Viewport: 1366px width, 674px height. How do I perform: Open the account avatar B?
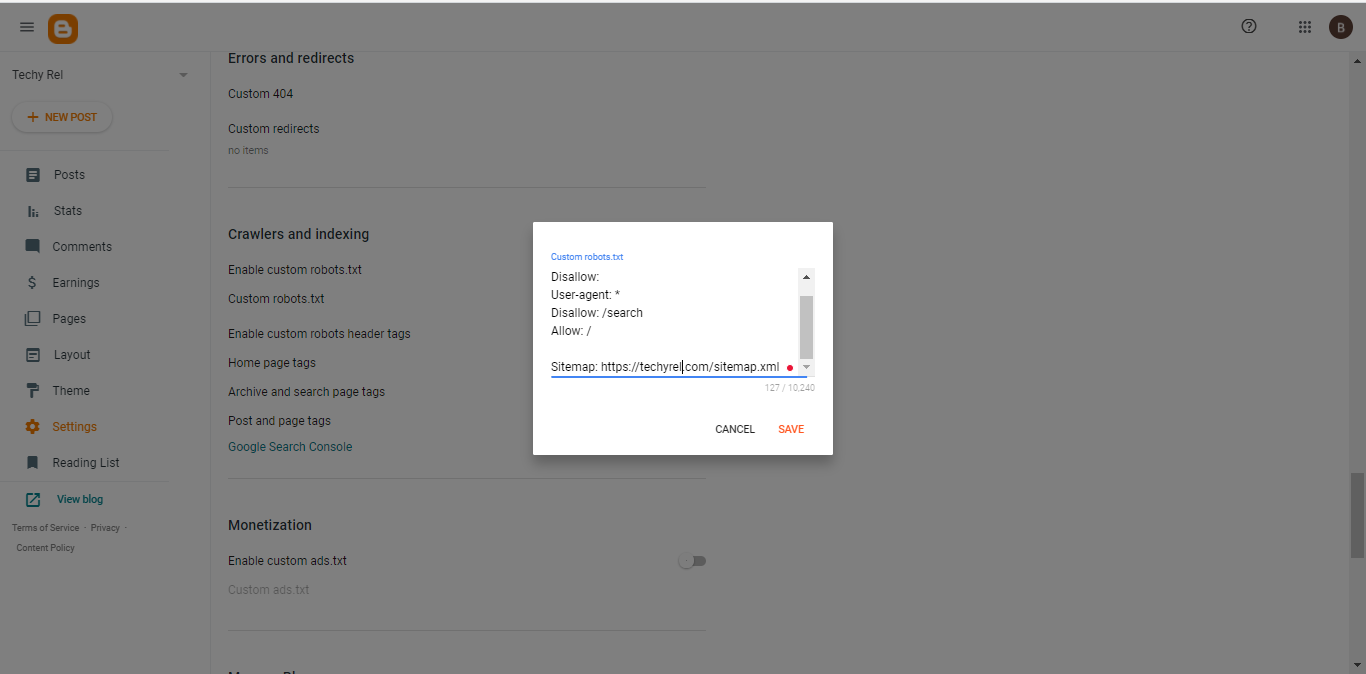(1341, 27)
